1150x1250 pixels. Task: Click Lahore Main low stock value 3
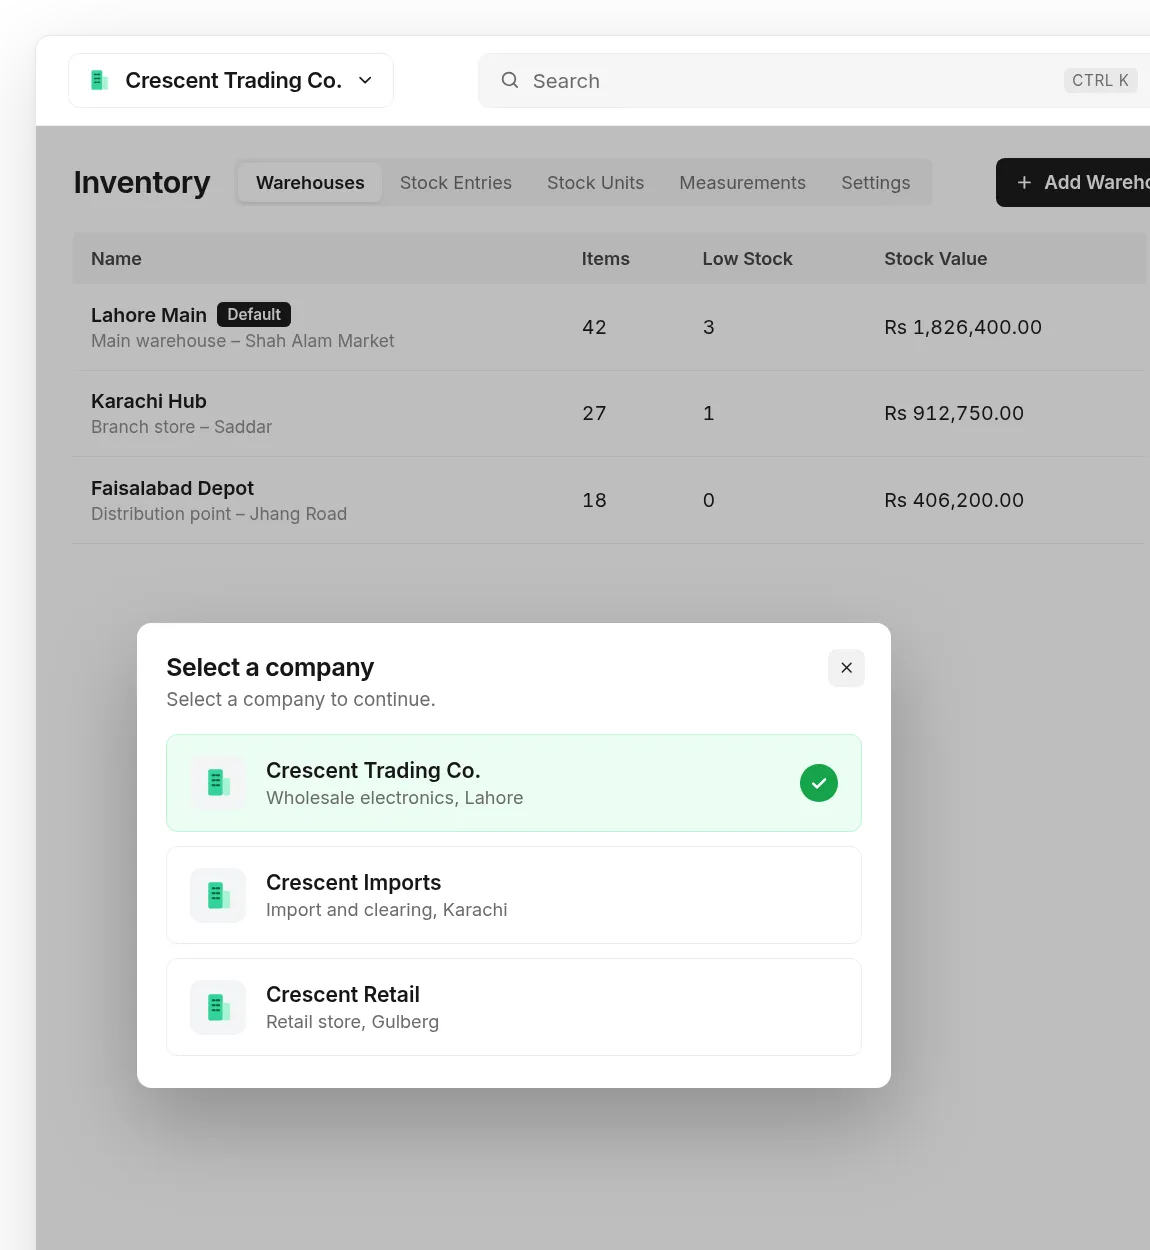(709, 327)
